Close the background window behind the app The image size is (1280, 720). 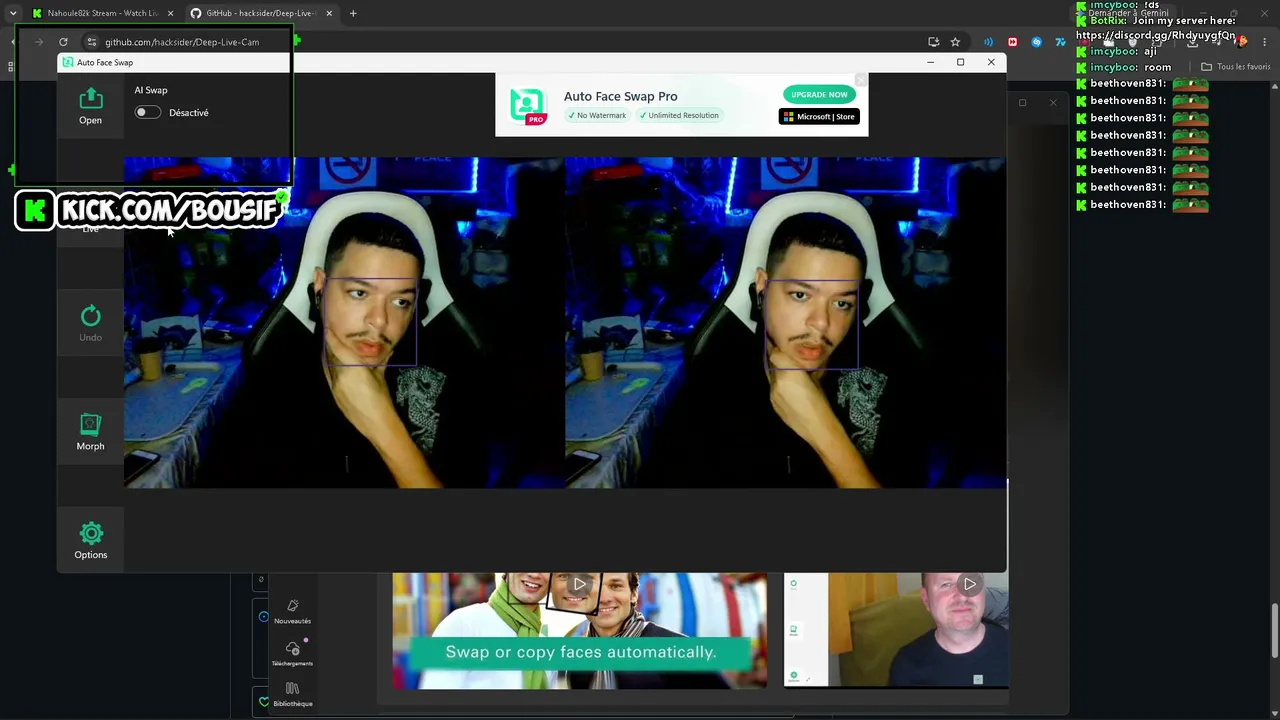point(1052,102)
